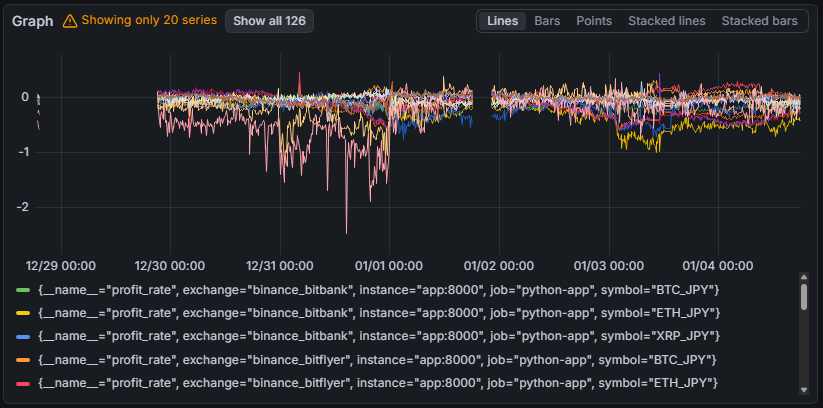Click the orange warning triangle icon
823x408 pixels.
click(x=69, y=21)
